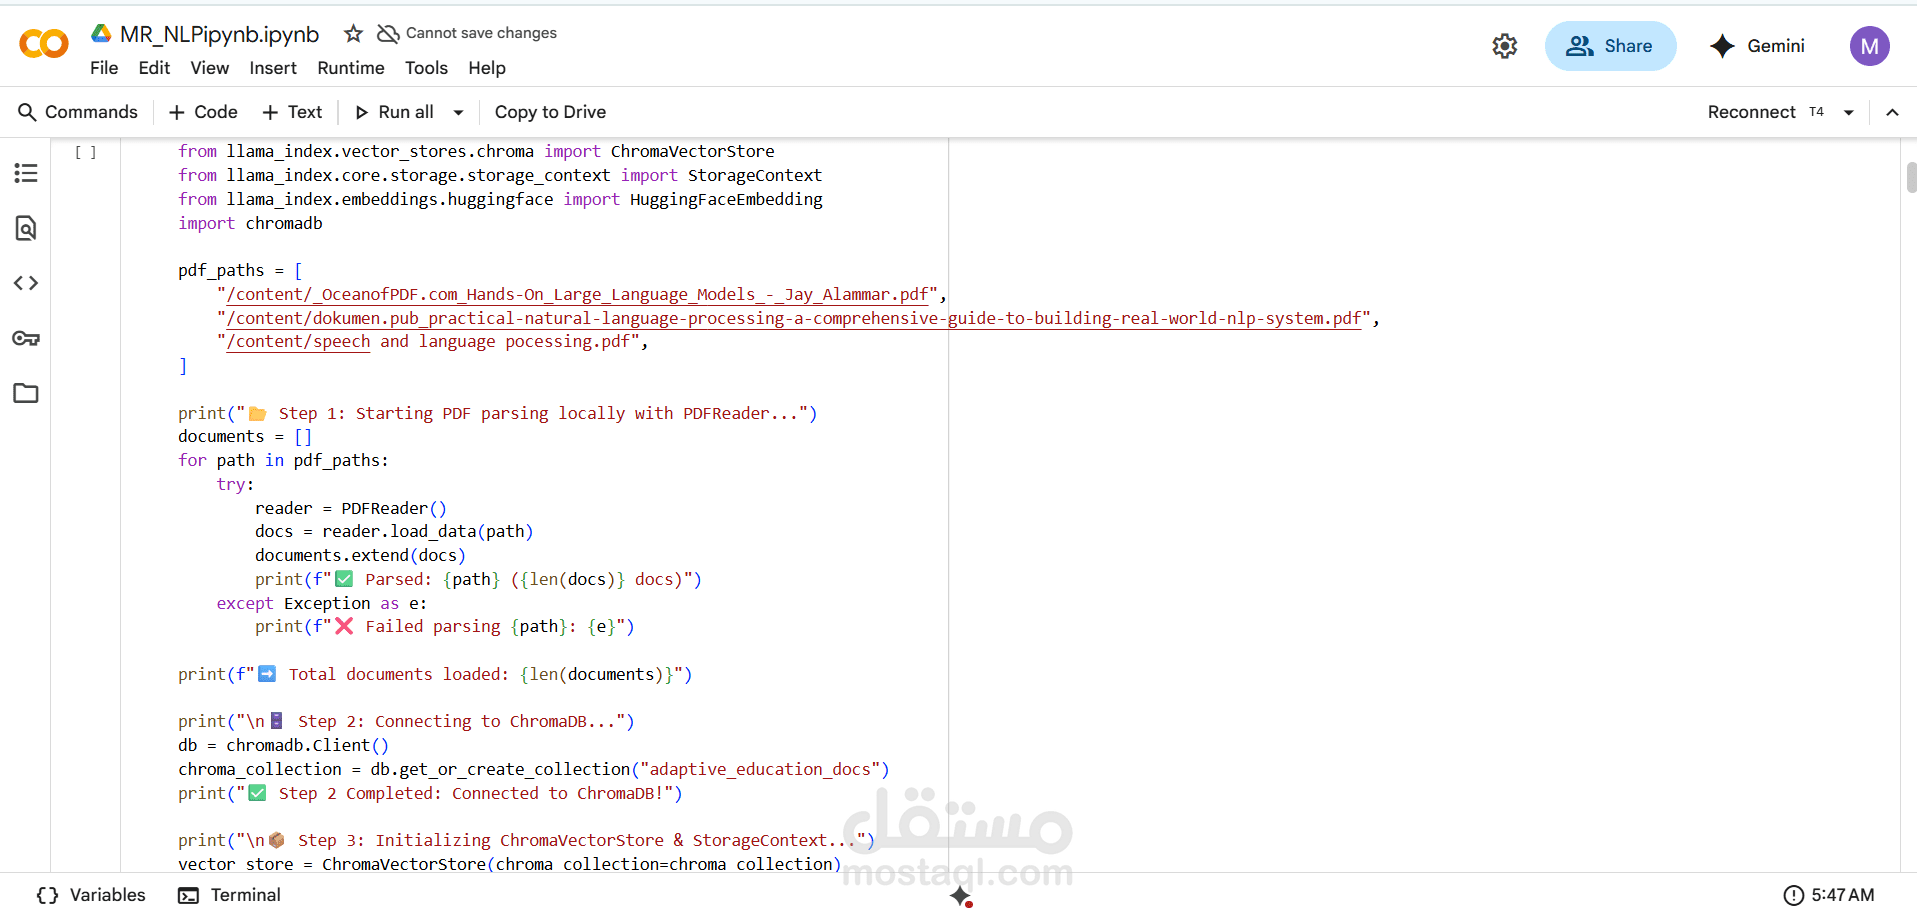Open the Insert menu

tap(273, 68)
